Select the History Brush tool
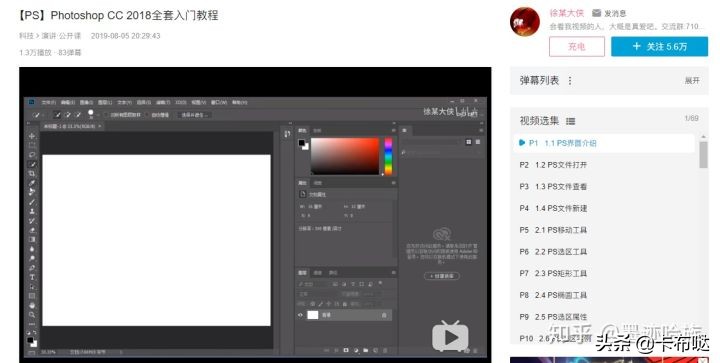Screen dimensions: 720x363 click(32, 221)
